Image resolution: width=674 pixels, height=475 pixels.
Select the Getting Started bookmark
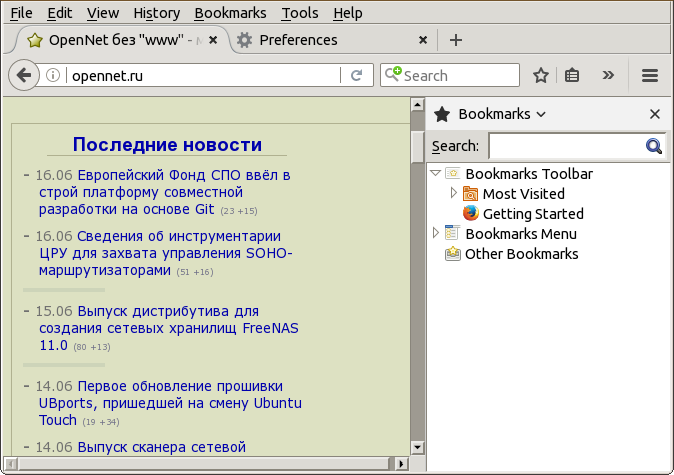[x=532, y=214]
